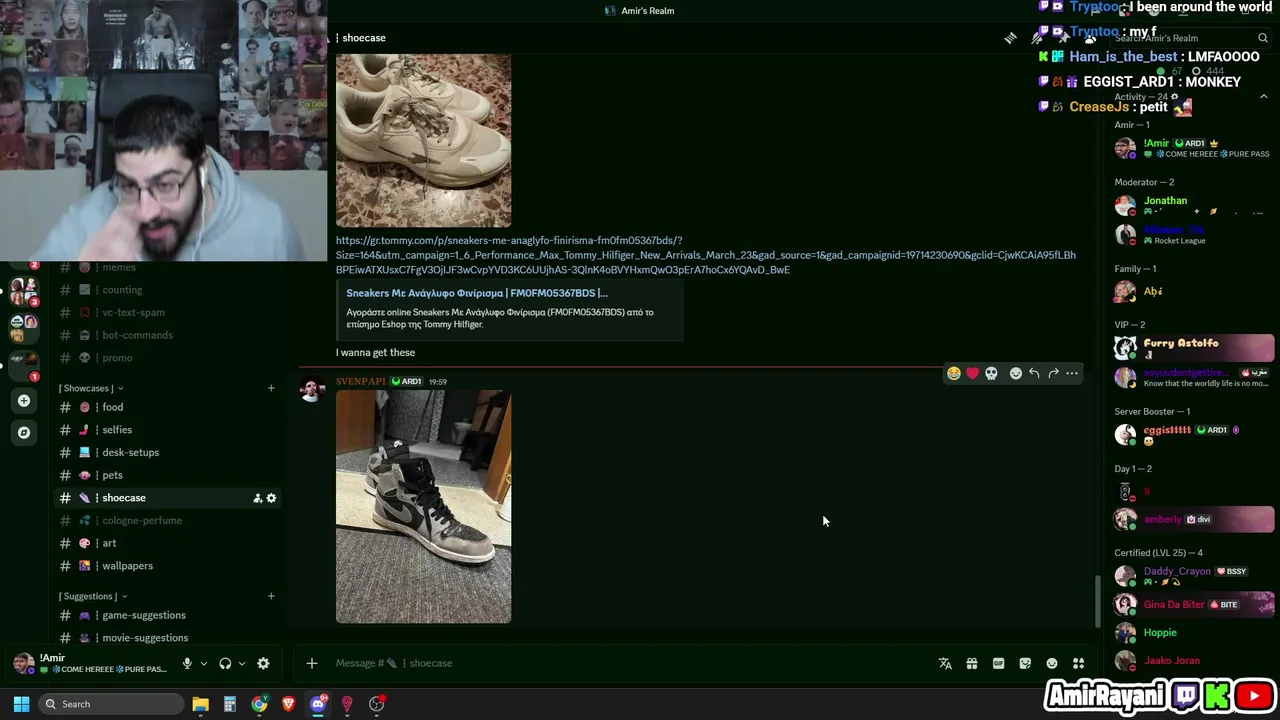Open the counting channel
Image resolution: width=1280 pixels, height=720 pixels.
click(x=168, y=290)
